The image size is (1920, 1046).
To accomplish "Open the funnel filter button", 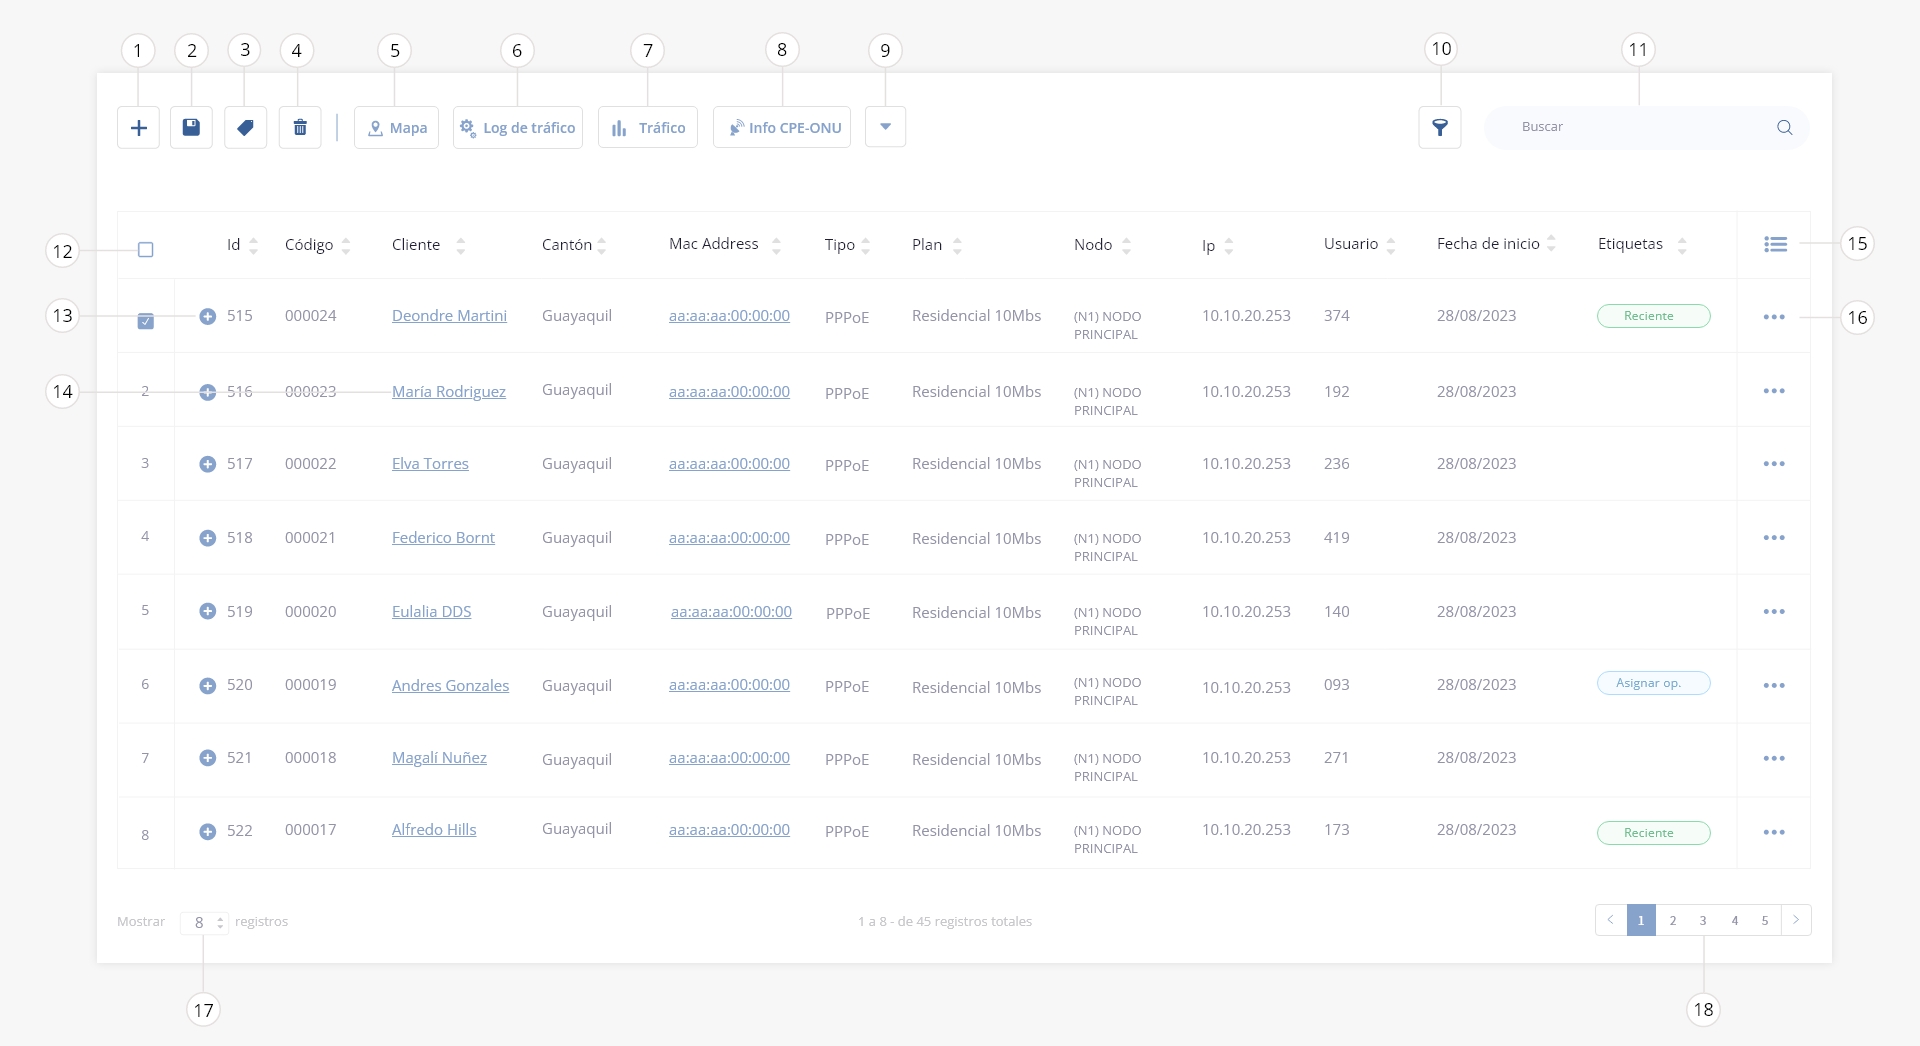I will [x=1440, y=128].
